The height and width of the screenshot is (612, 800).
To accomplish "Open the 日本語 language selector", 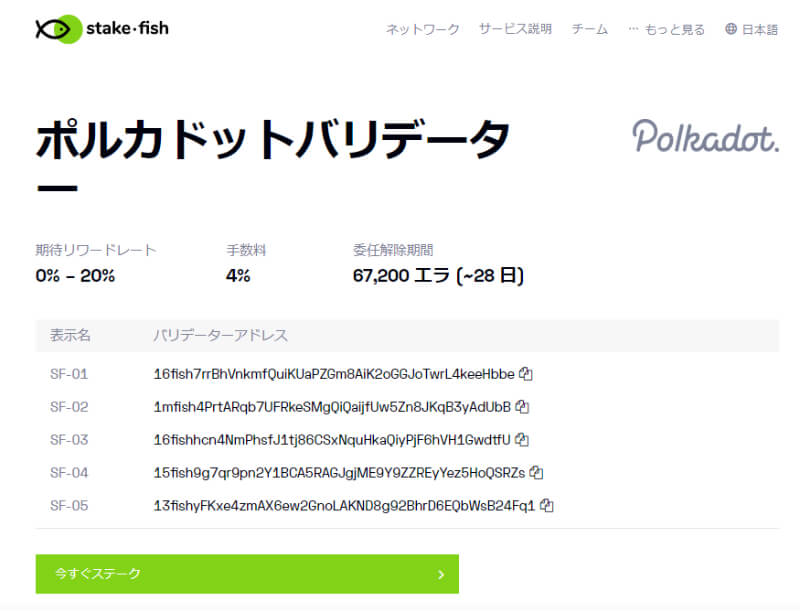I will coord(759,29).
